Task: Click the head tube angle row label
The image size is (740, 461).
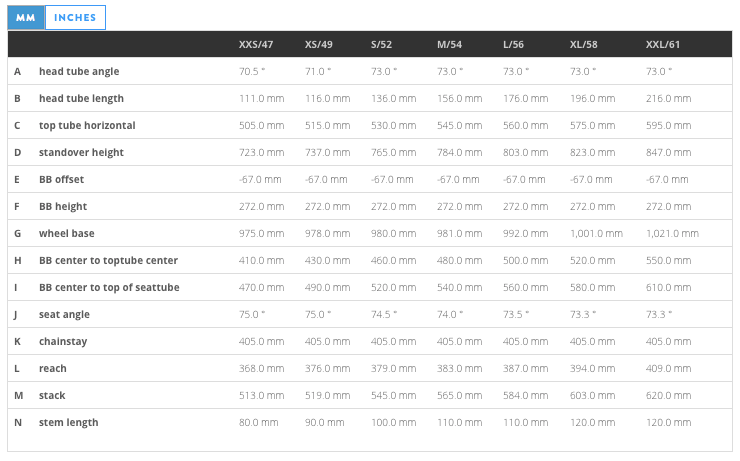Action: click(82, 72)
